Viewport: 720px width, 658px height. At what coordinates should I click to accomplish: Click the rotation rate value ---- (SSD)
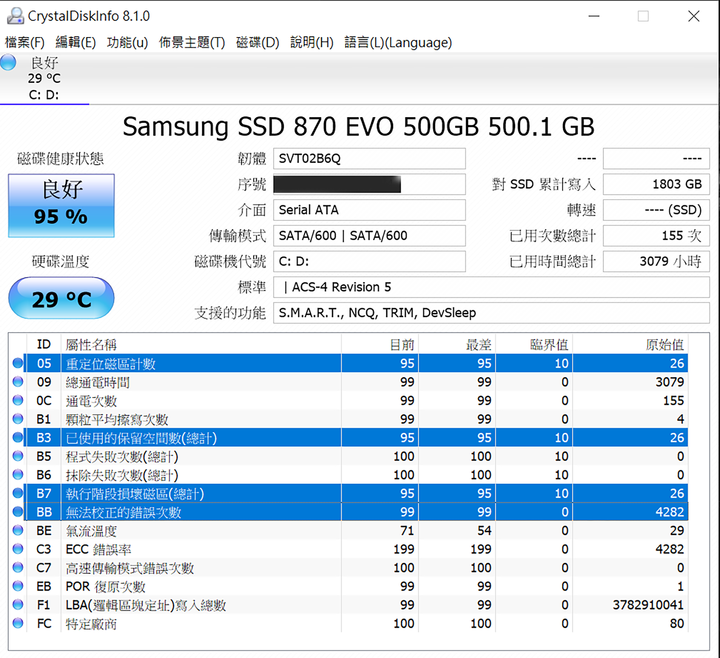[656, 210]
